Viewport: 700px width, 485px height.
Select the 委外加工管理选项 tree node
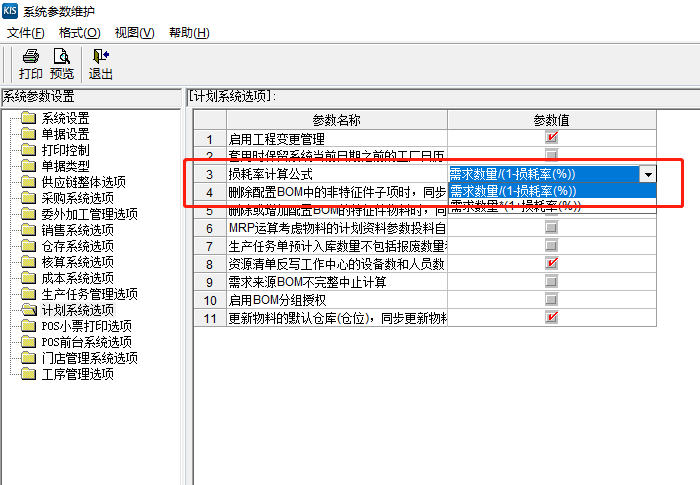(89, 214)
